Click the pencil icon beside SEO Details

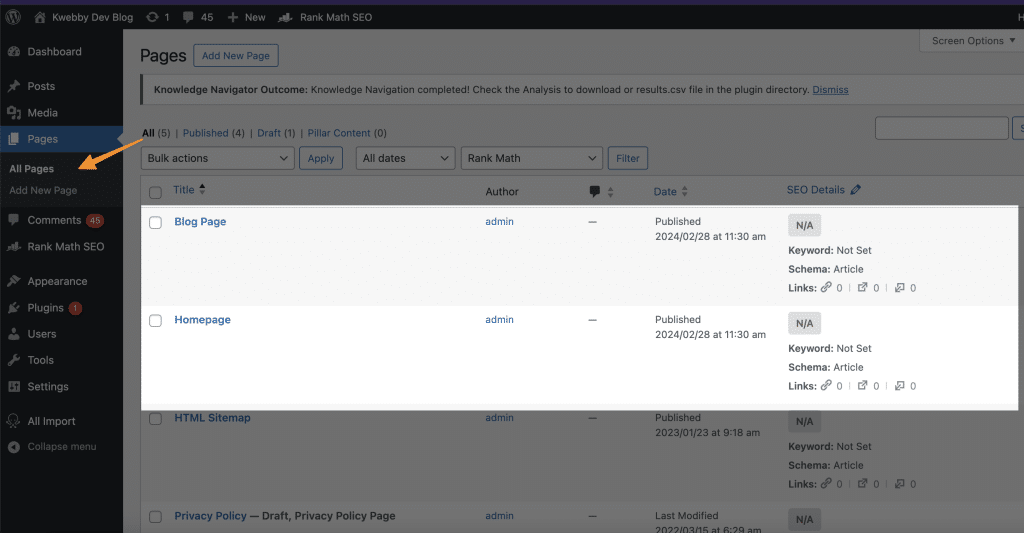(856, 190)
